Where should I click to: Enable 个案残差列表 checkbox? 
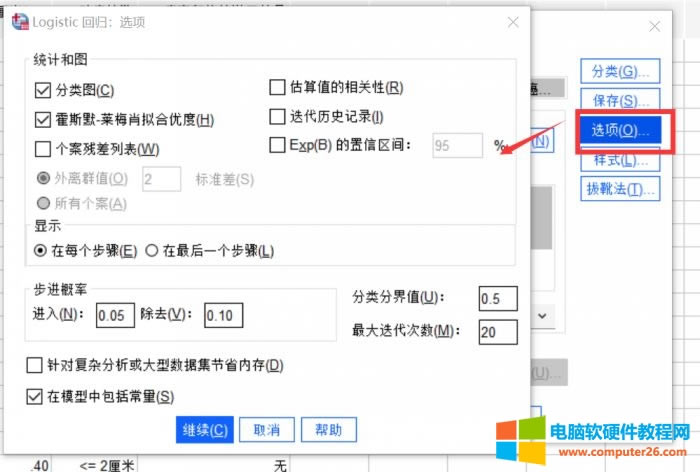[43, 150]
